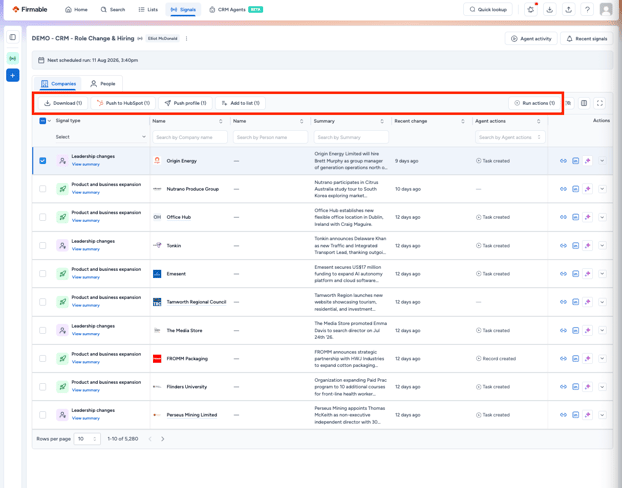Open the column layout icon
The width and height of the screenshot is (622, 488).
(x=584, y=103)
